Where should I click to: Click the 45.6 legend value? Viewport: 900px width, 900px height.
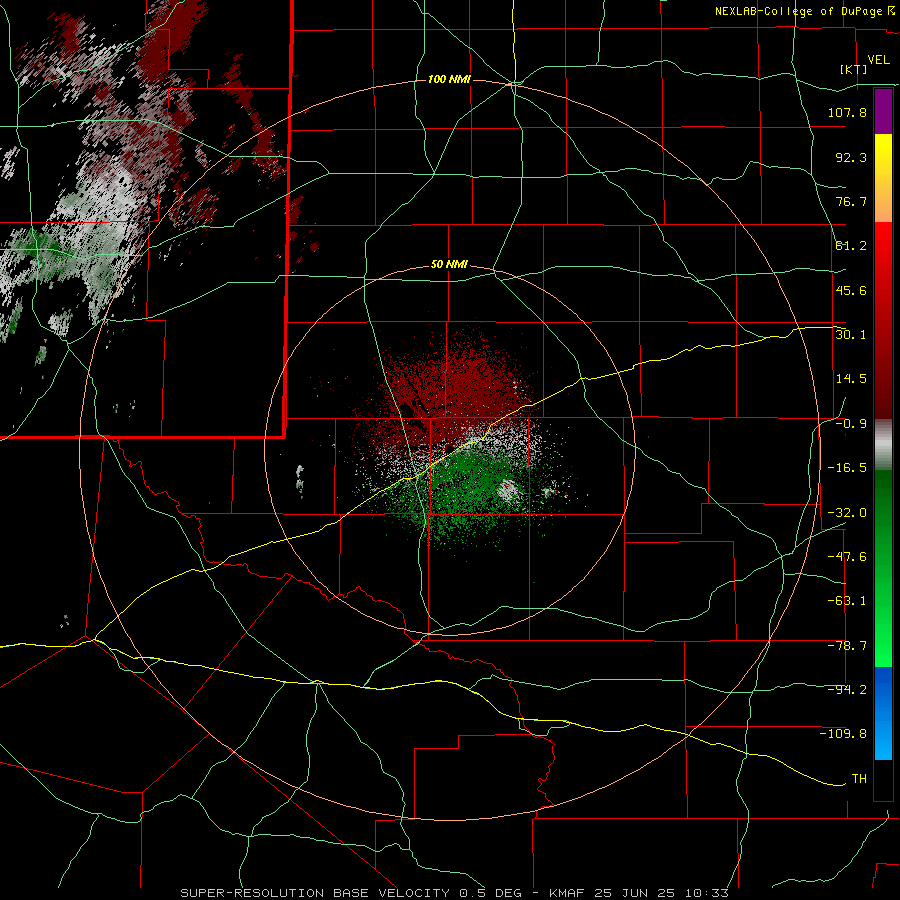pyautogui.click(x=851, y=290)
